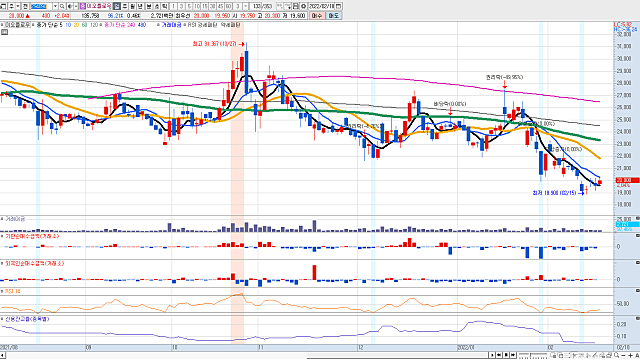The image size is (640, 360).
Task: Click the pencil draw icon in bottom toolbar
Action: [x=596, y=356]
